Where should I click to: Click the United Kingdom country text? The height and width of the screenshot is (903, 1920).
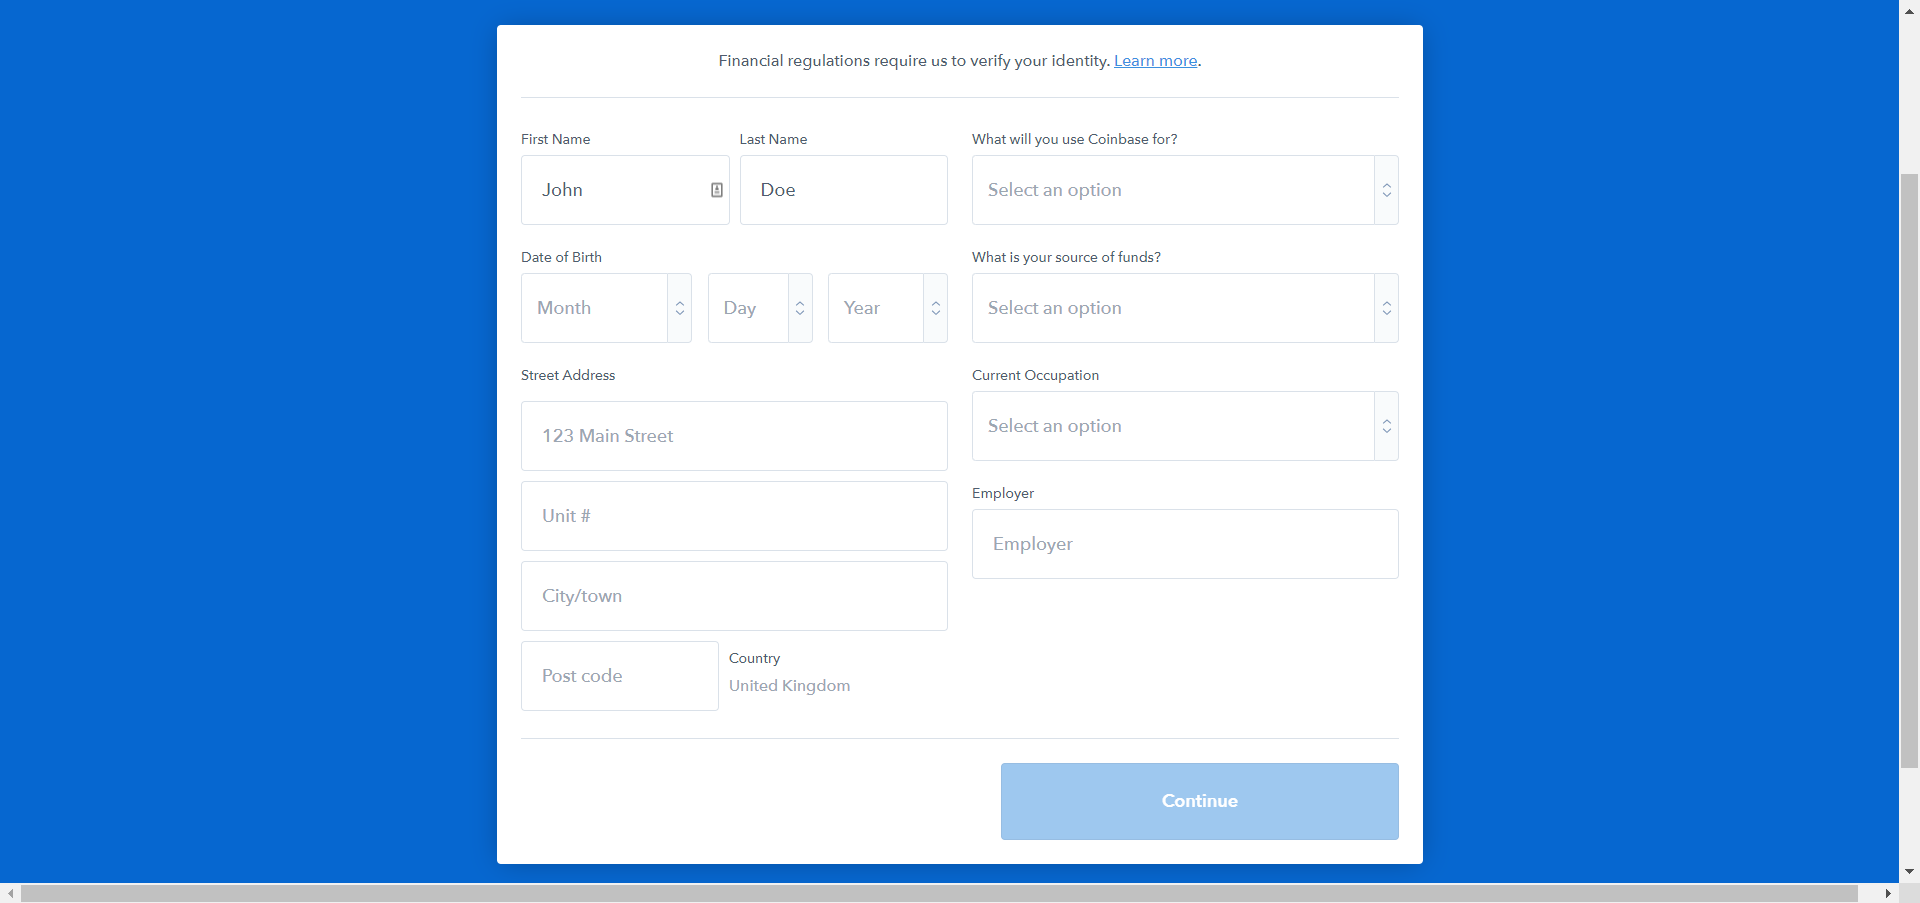789,686
